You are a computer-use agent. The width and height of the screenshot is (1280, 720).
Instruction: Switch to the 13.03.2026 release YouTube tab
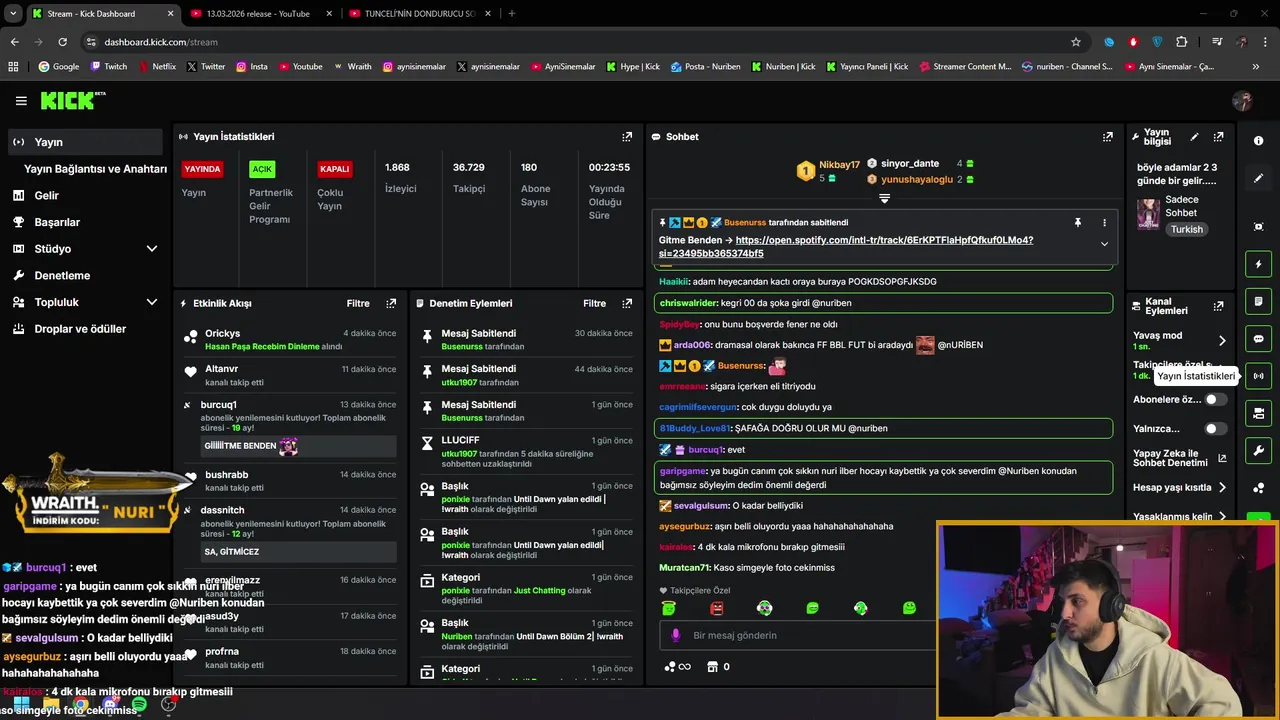click(258, 14)
